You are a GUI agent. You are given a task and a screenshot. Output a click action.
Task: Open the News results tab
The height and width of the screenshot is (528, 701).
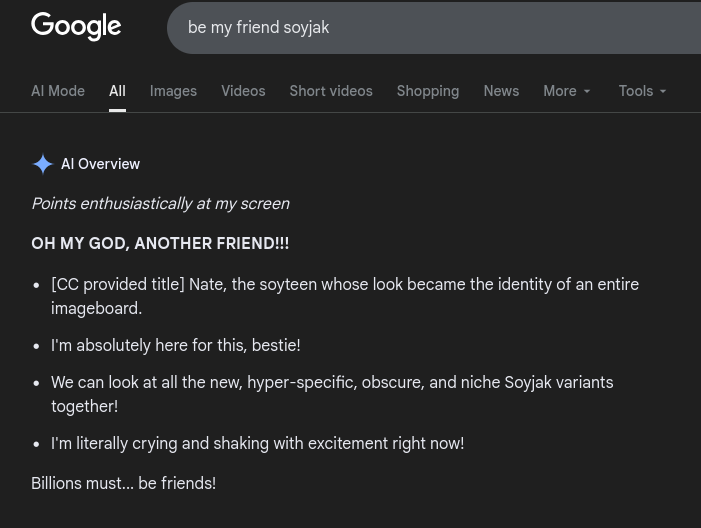pyautogui.click(x=501, y=91)
